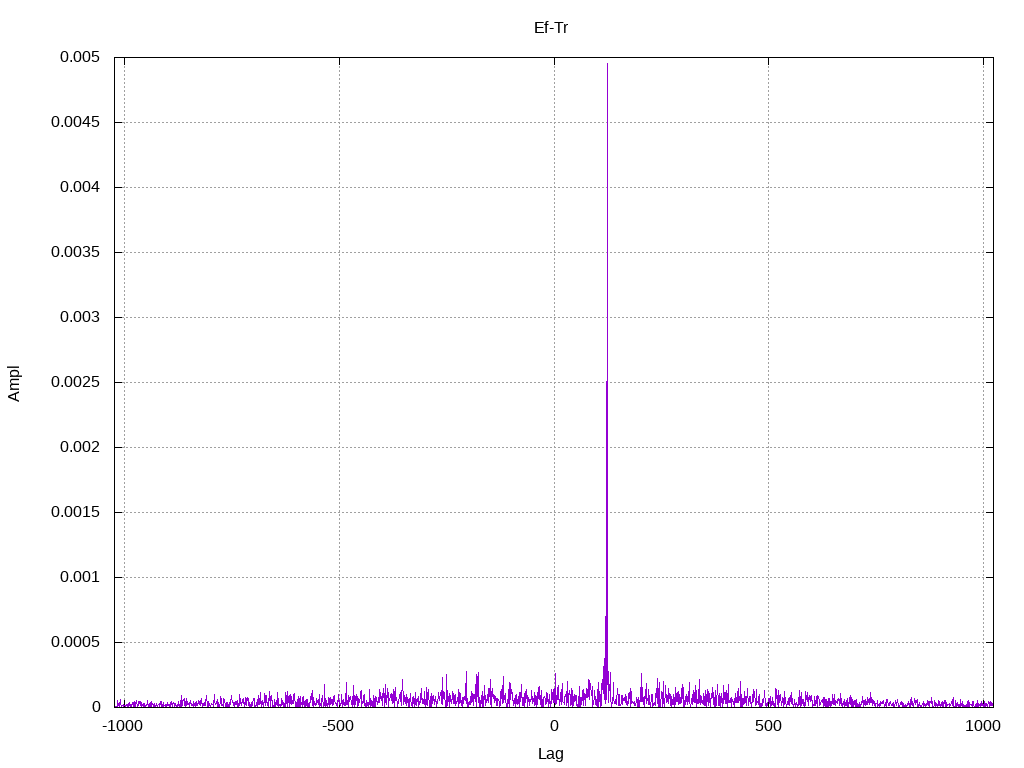The image size is (1024, 768).
Task: Click the y-axis tick value 0.0045
Action: tap(75, 121)
